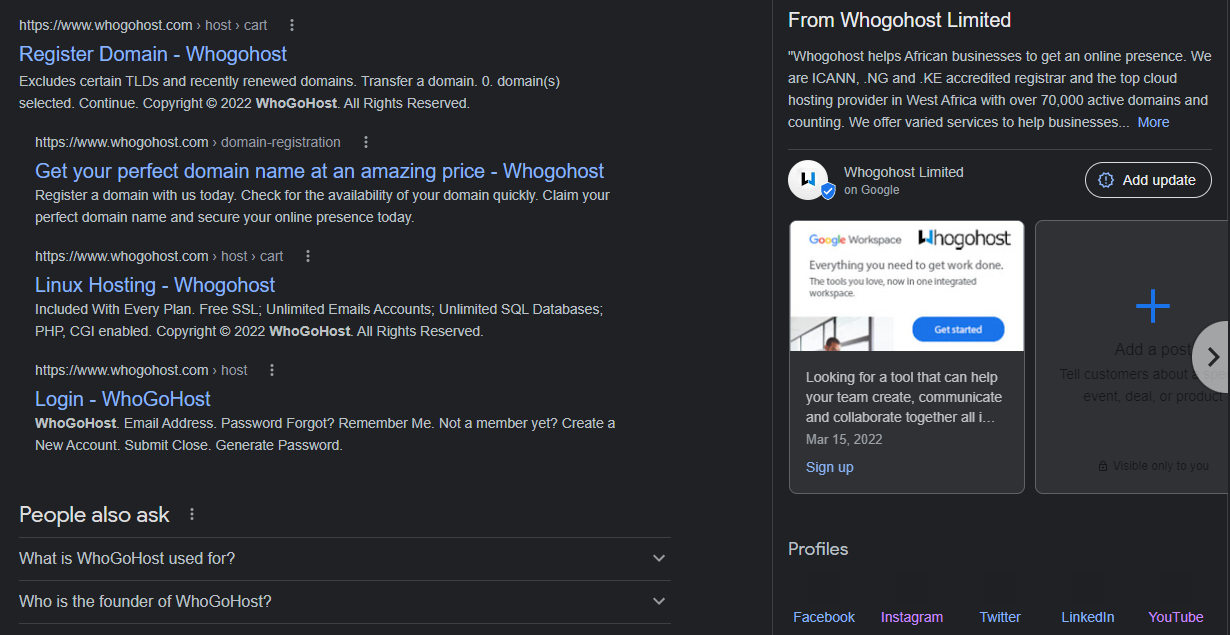Viewport: 1230px width, 635px height.
Task: Open the LinkedIn profile link
Action: 1088,617
